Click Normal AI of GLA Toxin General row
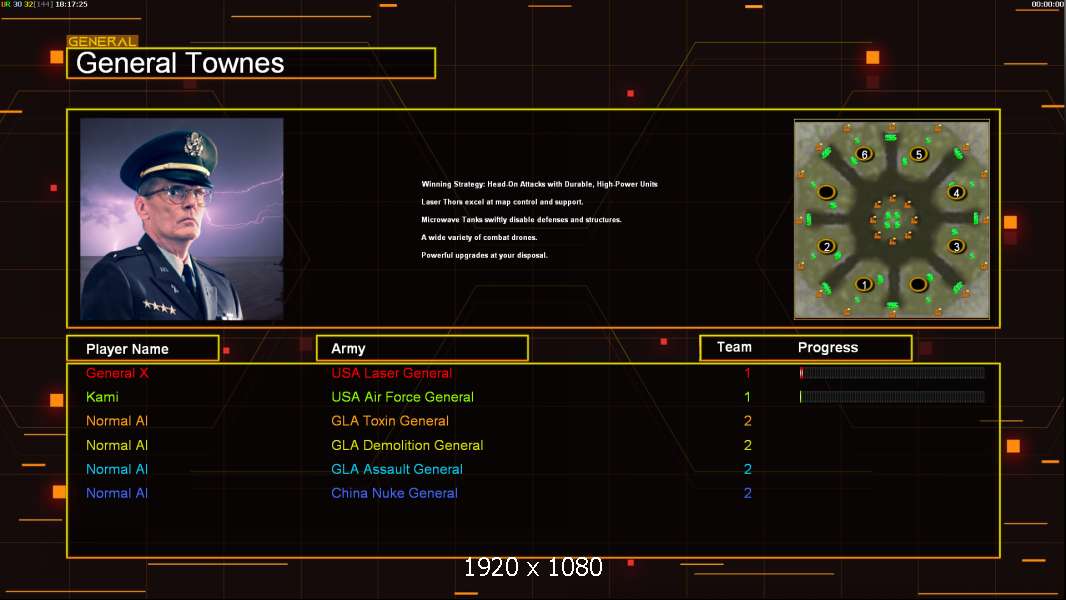This screenshot has width=1066, height=600. coord(117,421)
